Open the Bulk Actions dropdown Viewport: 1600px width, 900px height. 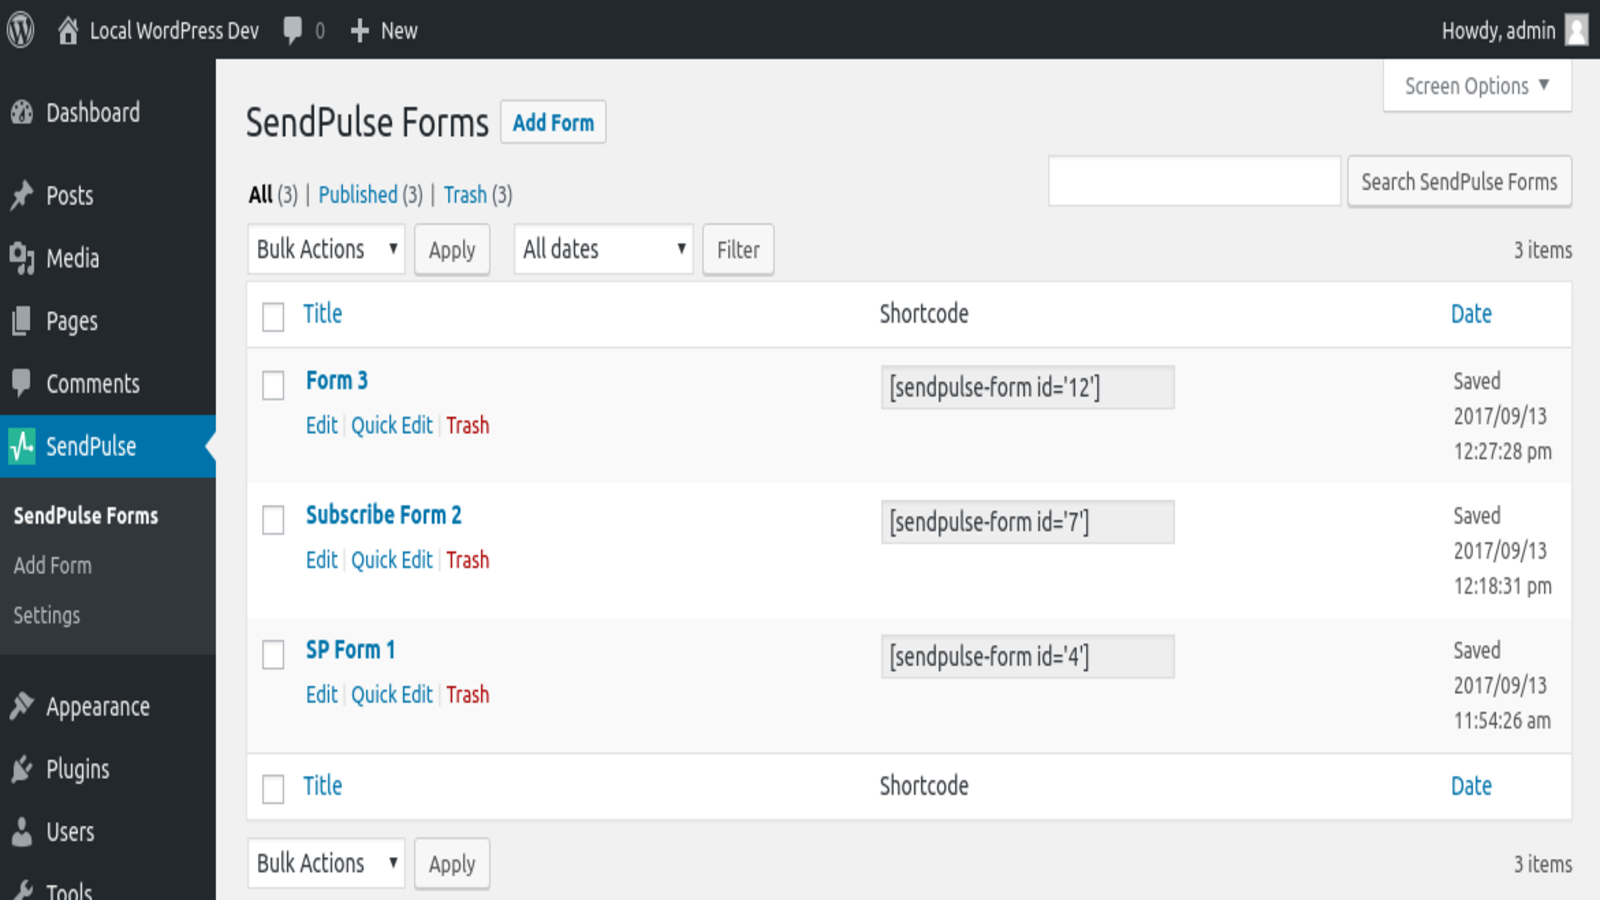click(325, 249)
